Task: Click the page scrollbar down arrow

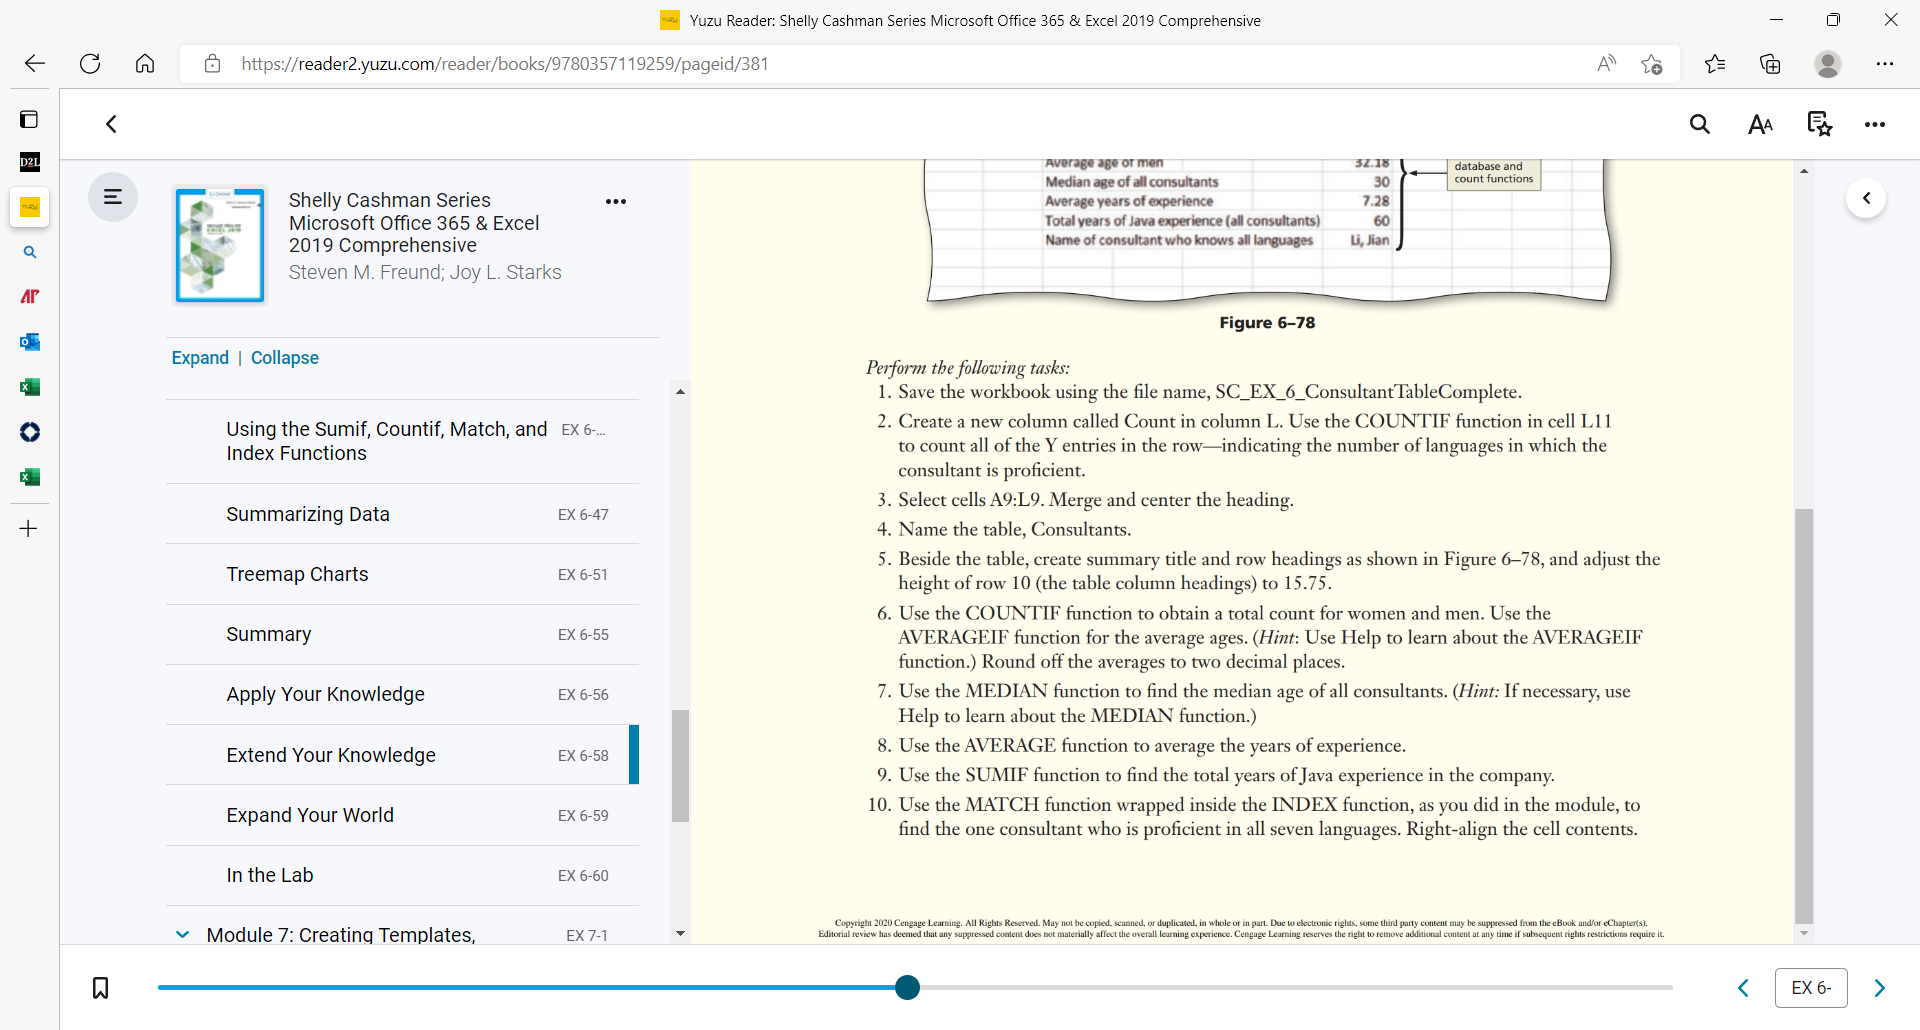Action: click(1804, 934)
